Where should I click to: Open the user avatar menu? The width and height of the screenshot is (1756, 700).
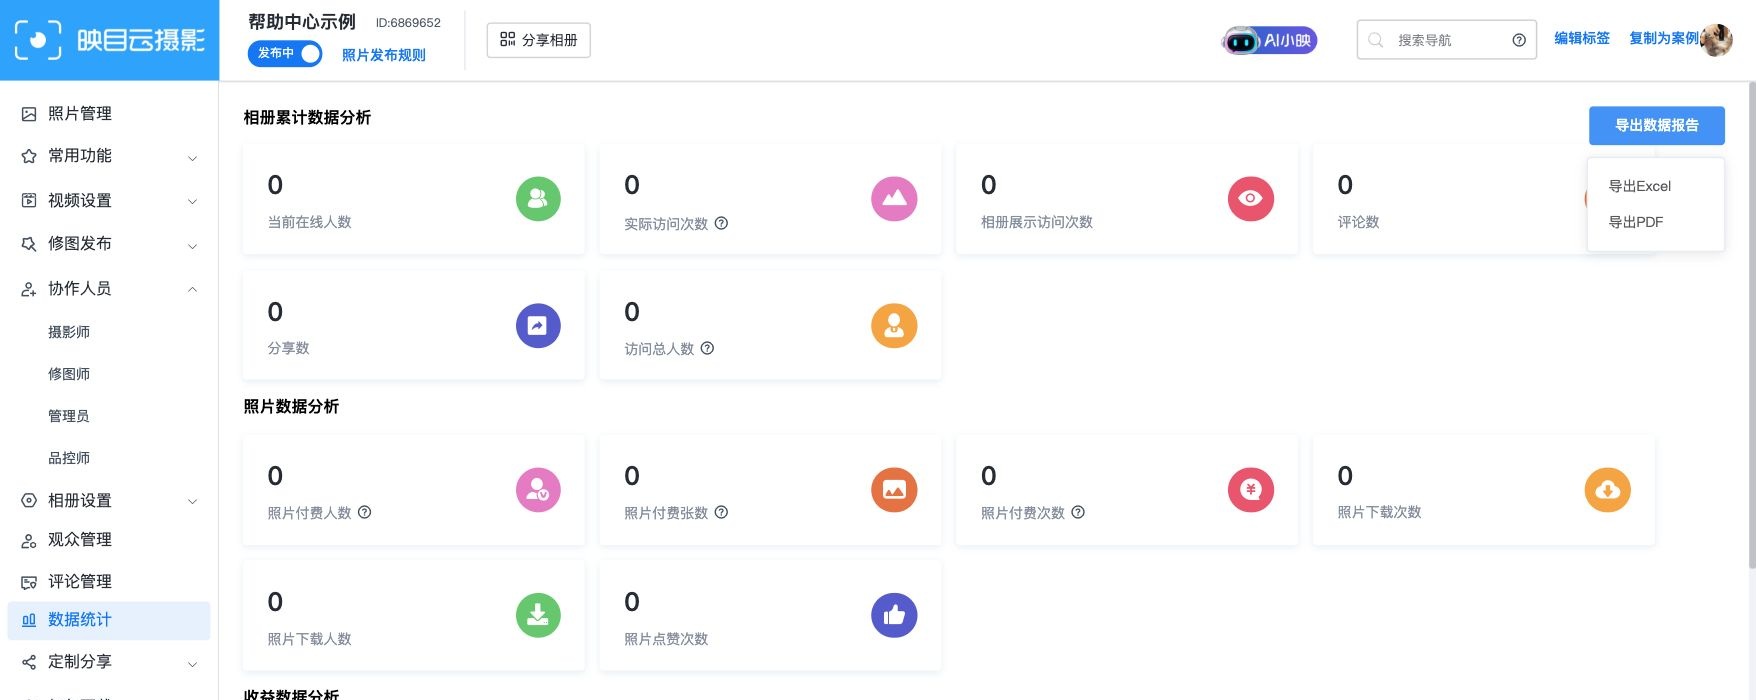coord(1717,40)
